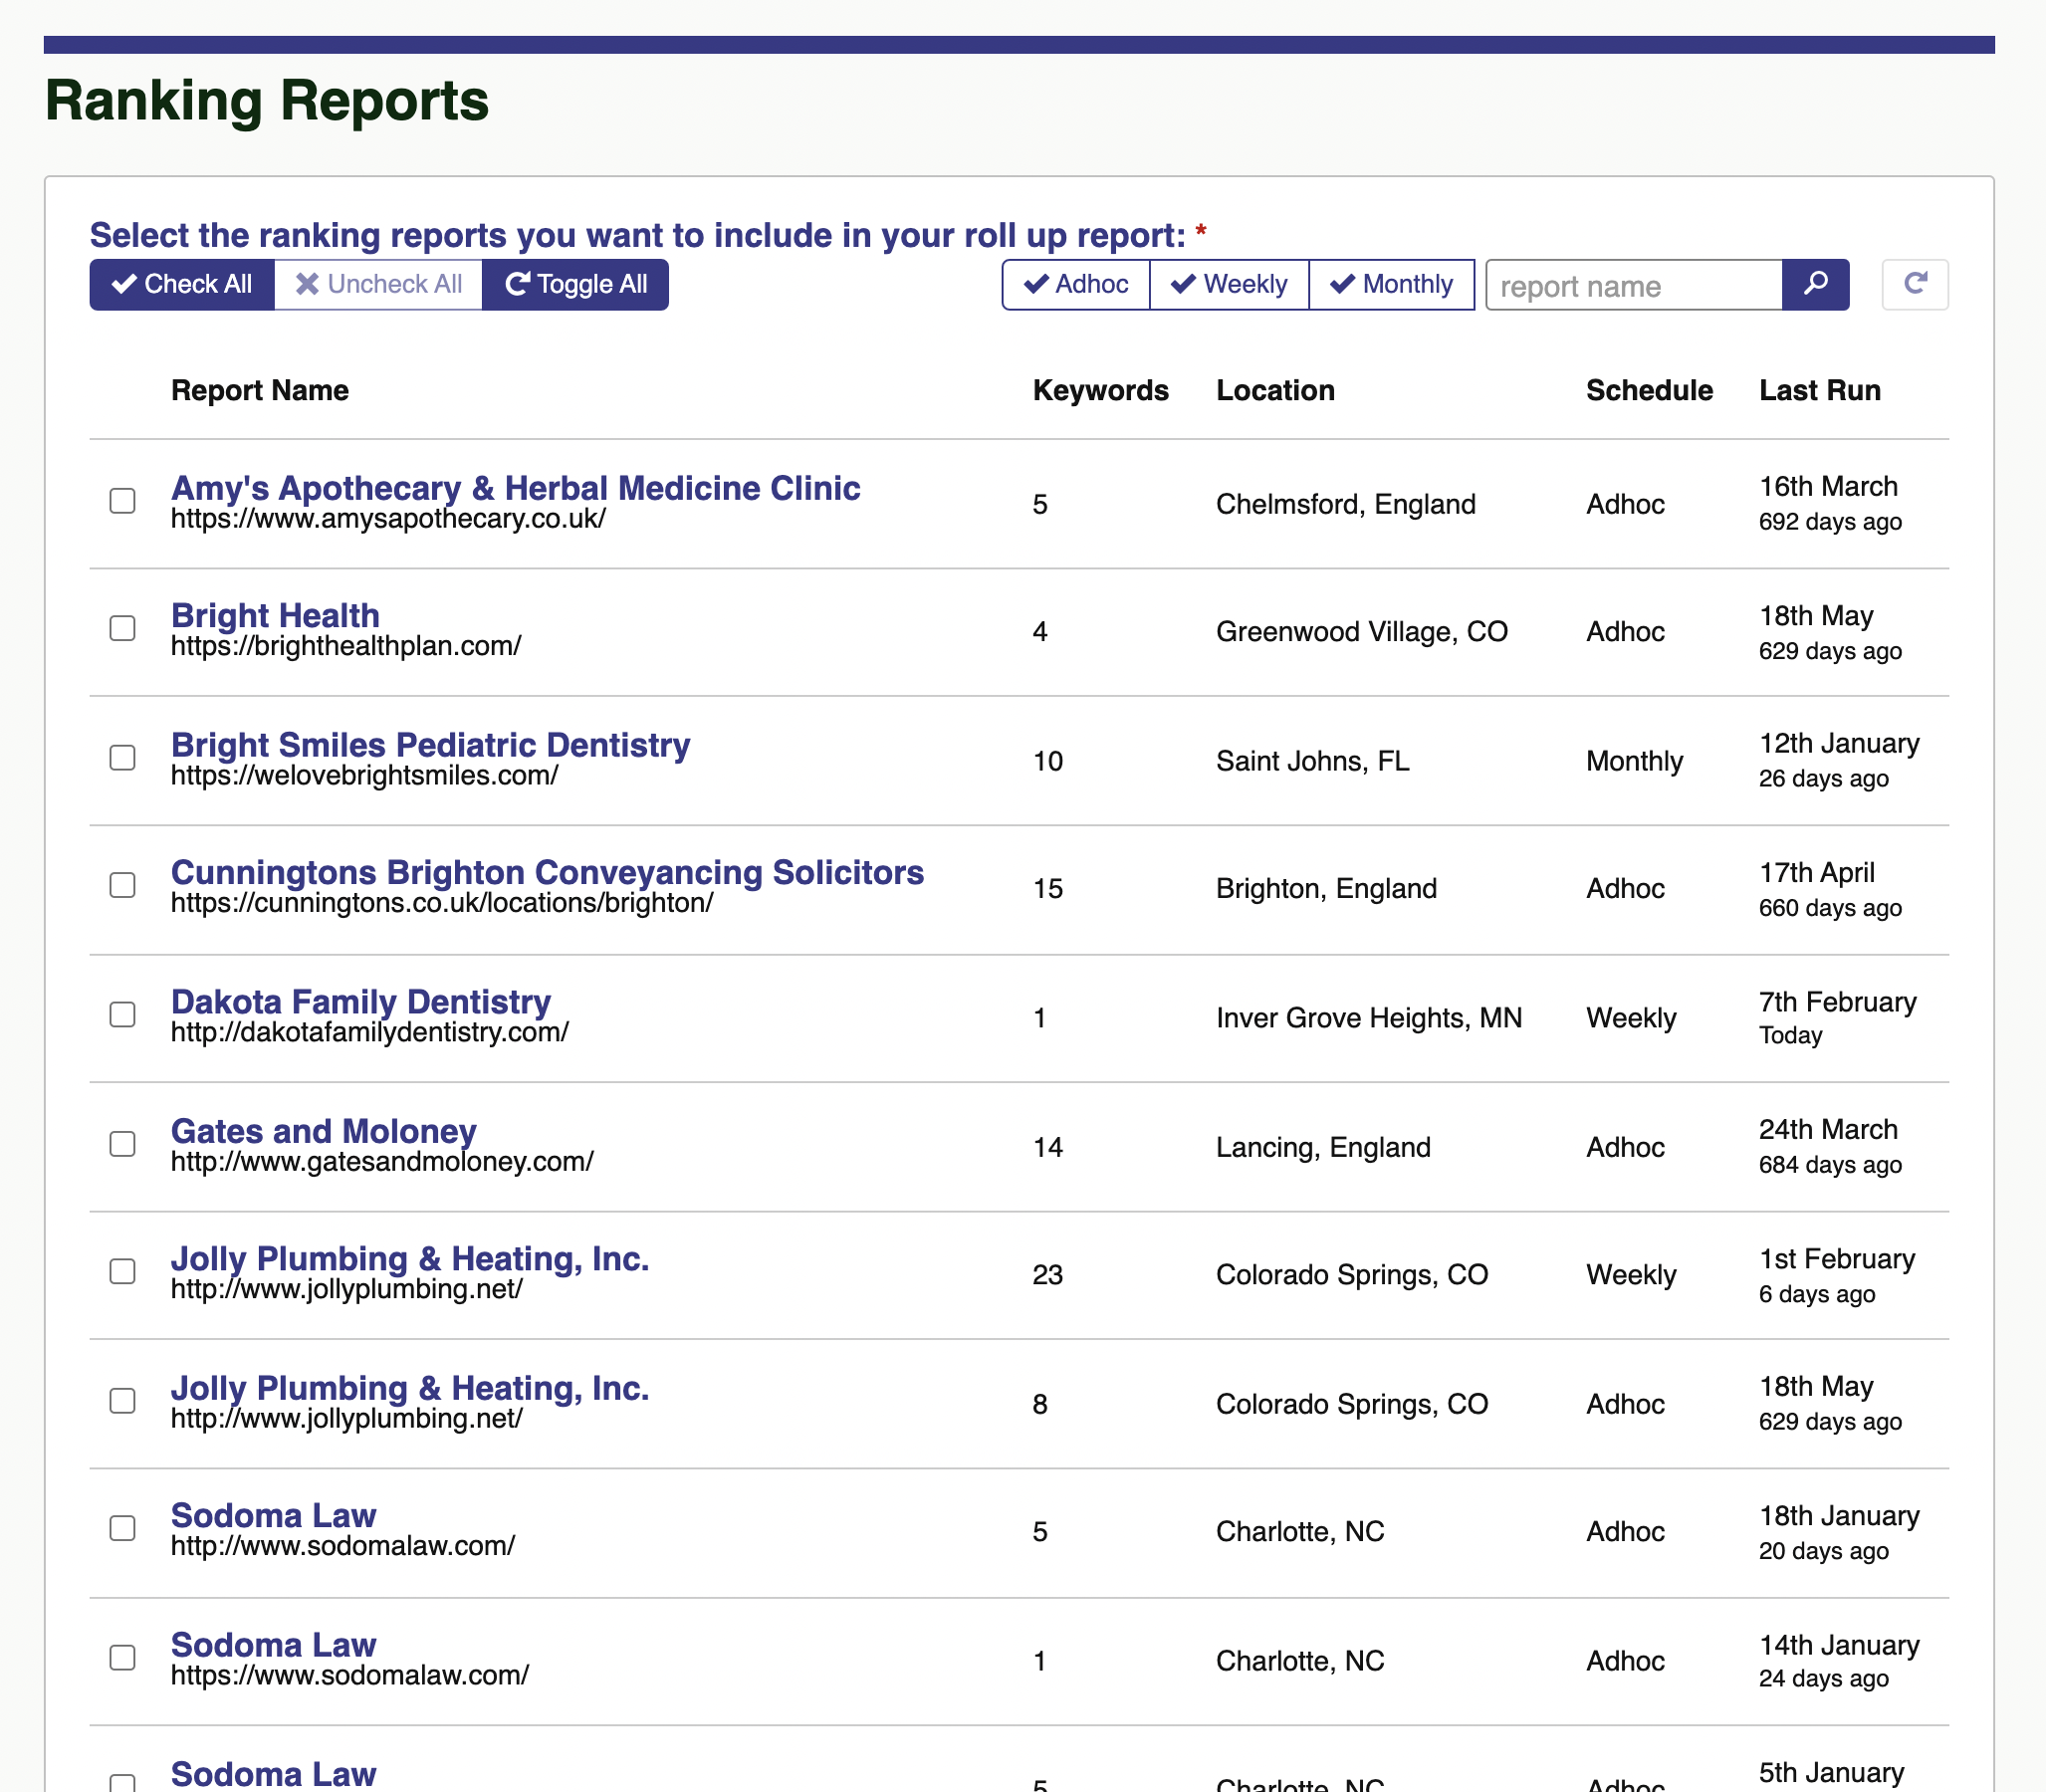Check the Sodoma Law 18th January checkbox
Viewport: 2046px width, 1792px height.
point(122,1528)
